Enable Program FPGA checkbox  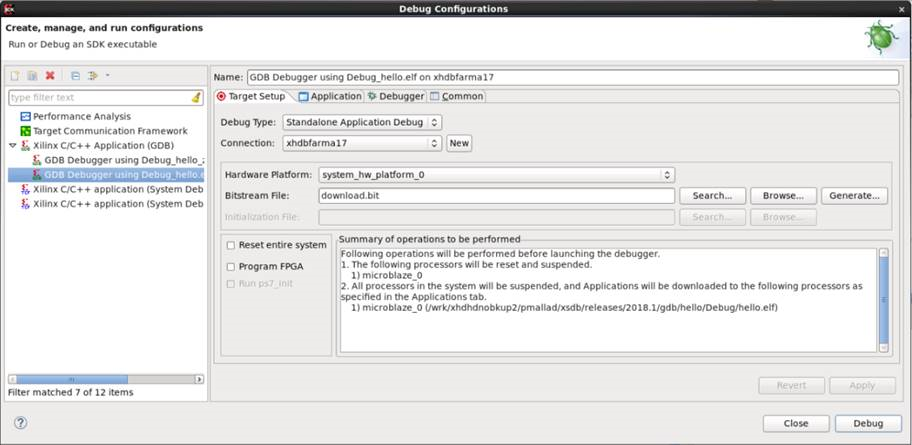(x=231, y=267)
